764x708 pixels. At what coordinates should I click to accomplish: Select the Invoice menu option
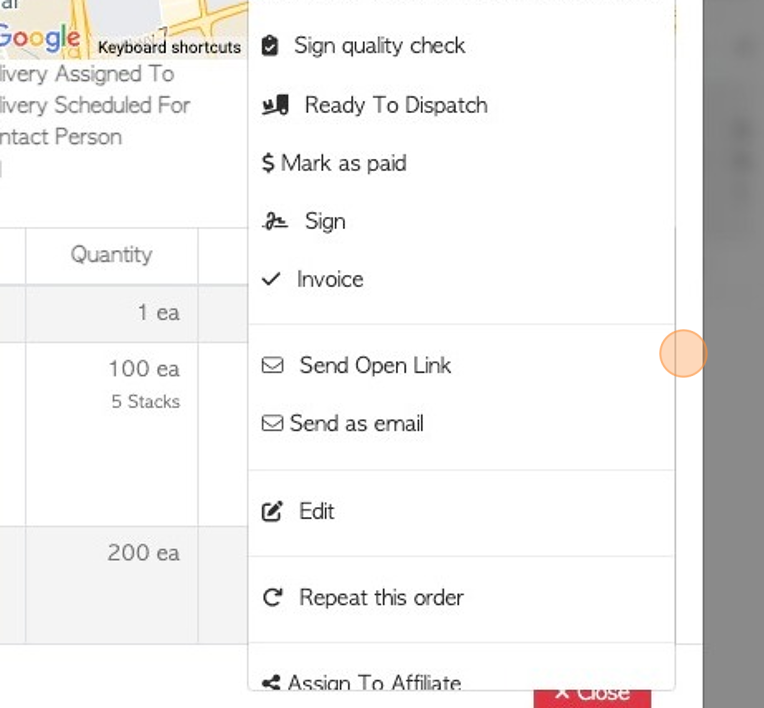tap(330, 279)
